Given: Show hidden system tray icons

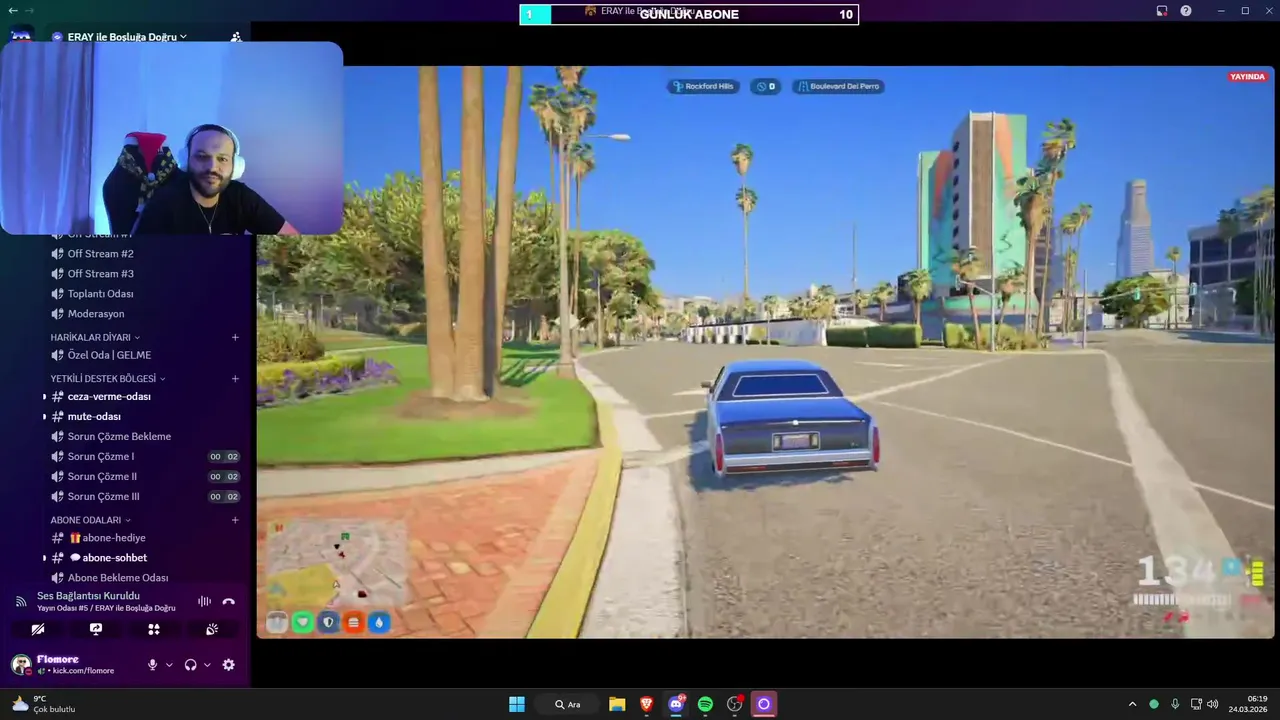Looking at the screenshot, I should click(x=1132, y=704).
